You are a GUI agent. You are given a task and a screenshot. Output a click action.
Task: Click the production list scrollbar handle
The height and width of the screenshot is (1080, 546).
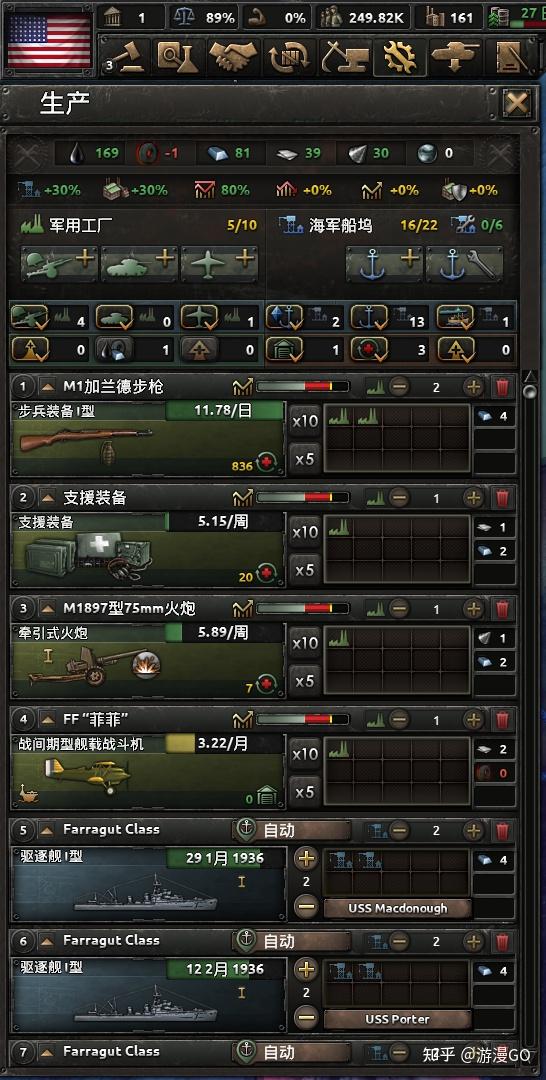click(529, 392)
